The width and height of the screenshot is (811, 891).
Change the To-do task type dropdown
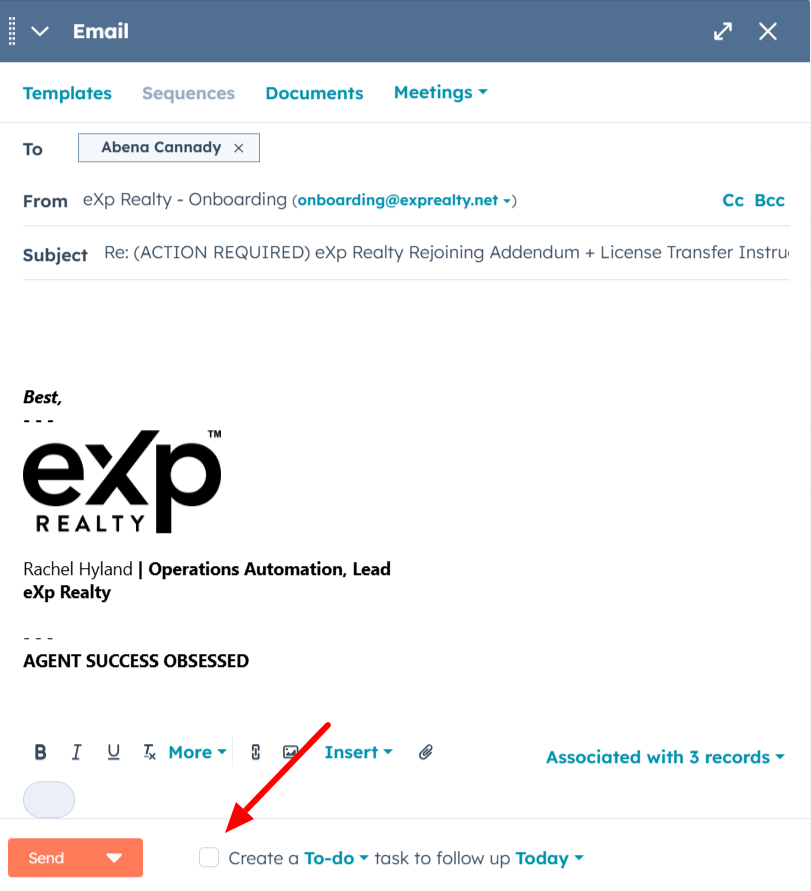tap(336, 858)
